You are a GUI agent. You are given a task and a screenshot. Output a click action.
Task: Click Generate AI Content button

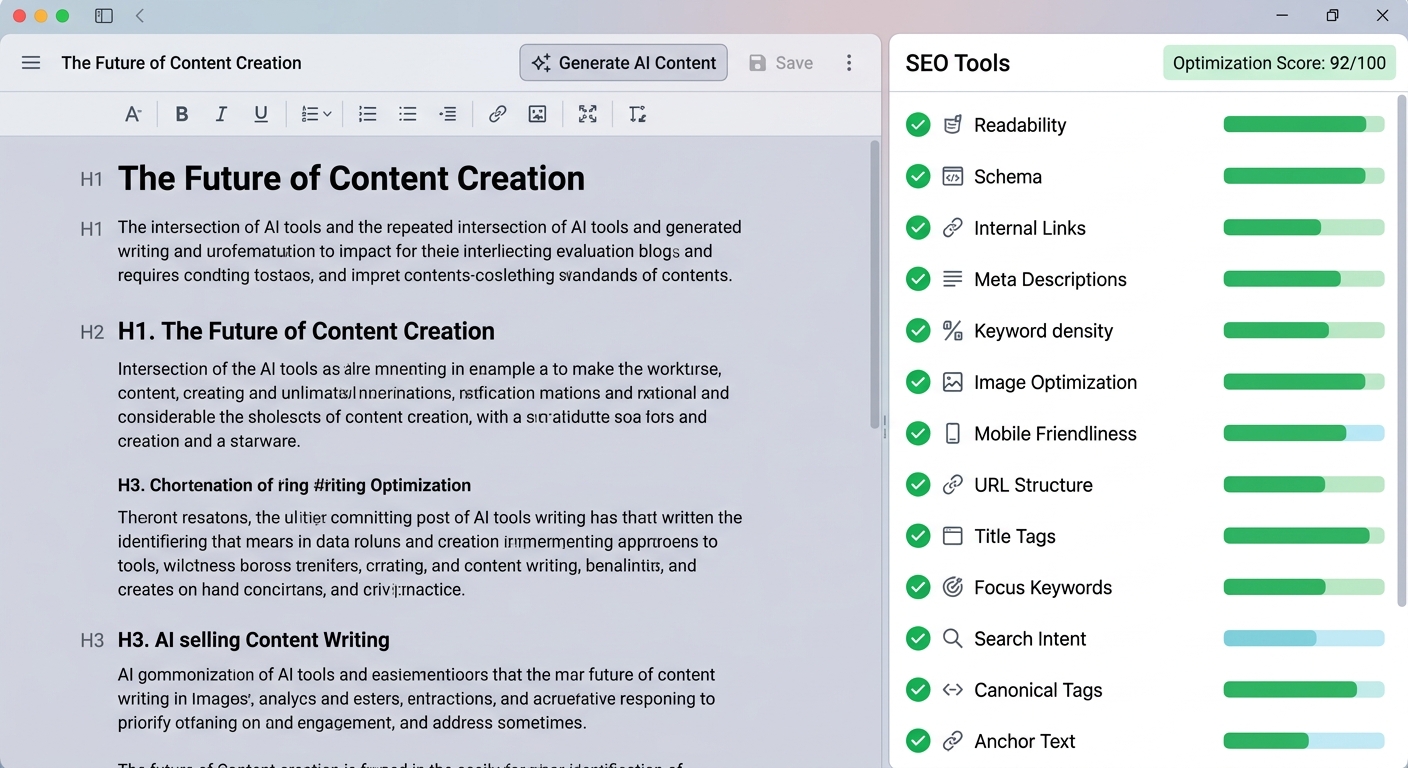point(623,63)
